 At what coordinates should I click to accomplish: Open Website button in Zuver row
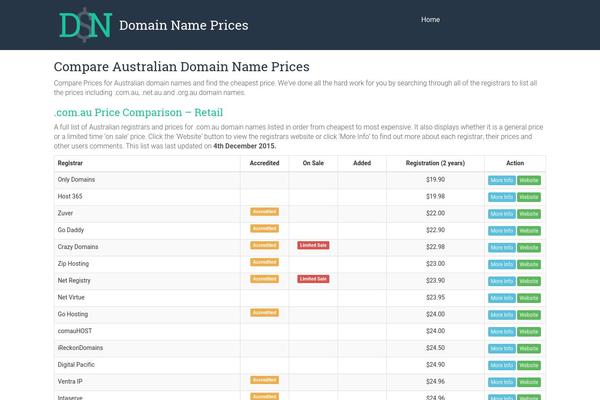pyautogui.click(x=529, y=214)
